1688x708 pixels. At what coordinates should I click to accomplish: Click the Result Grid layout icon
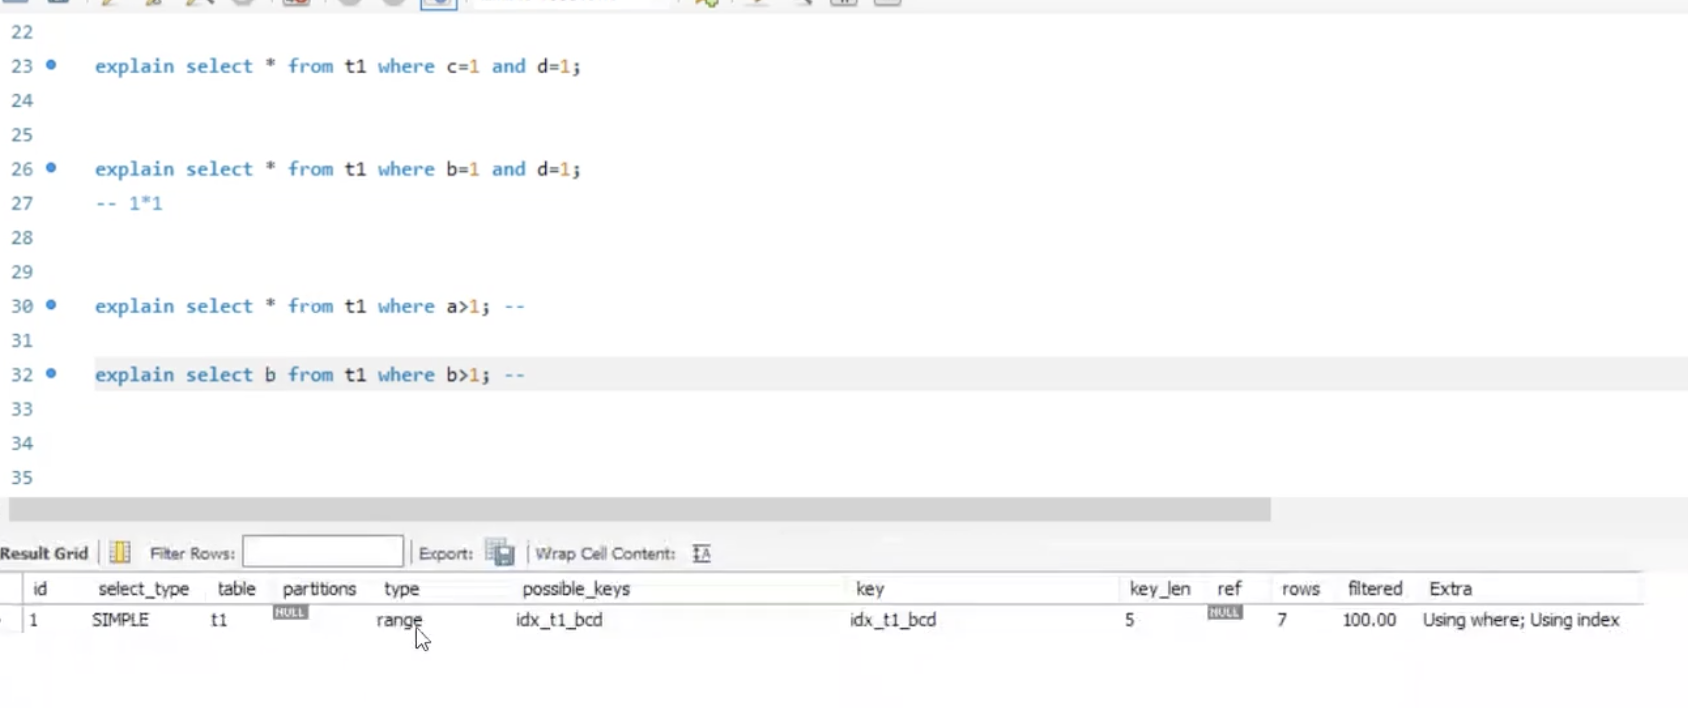coord(120,553)
